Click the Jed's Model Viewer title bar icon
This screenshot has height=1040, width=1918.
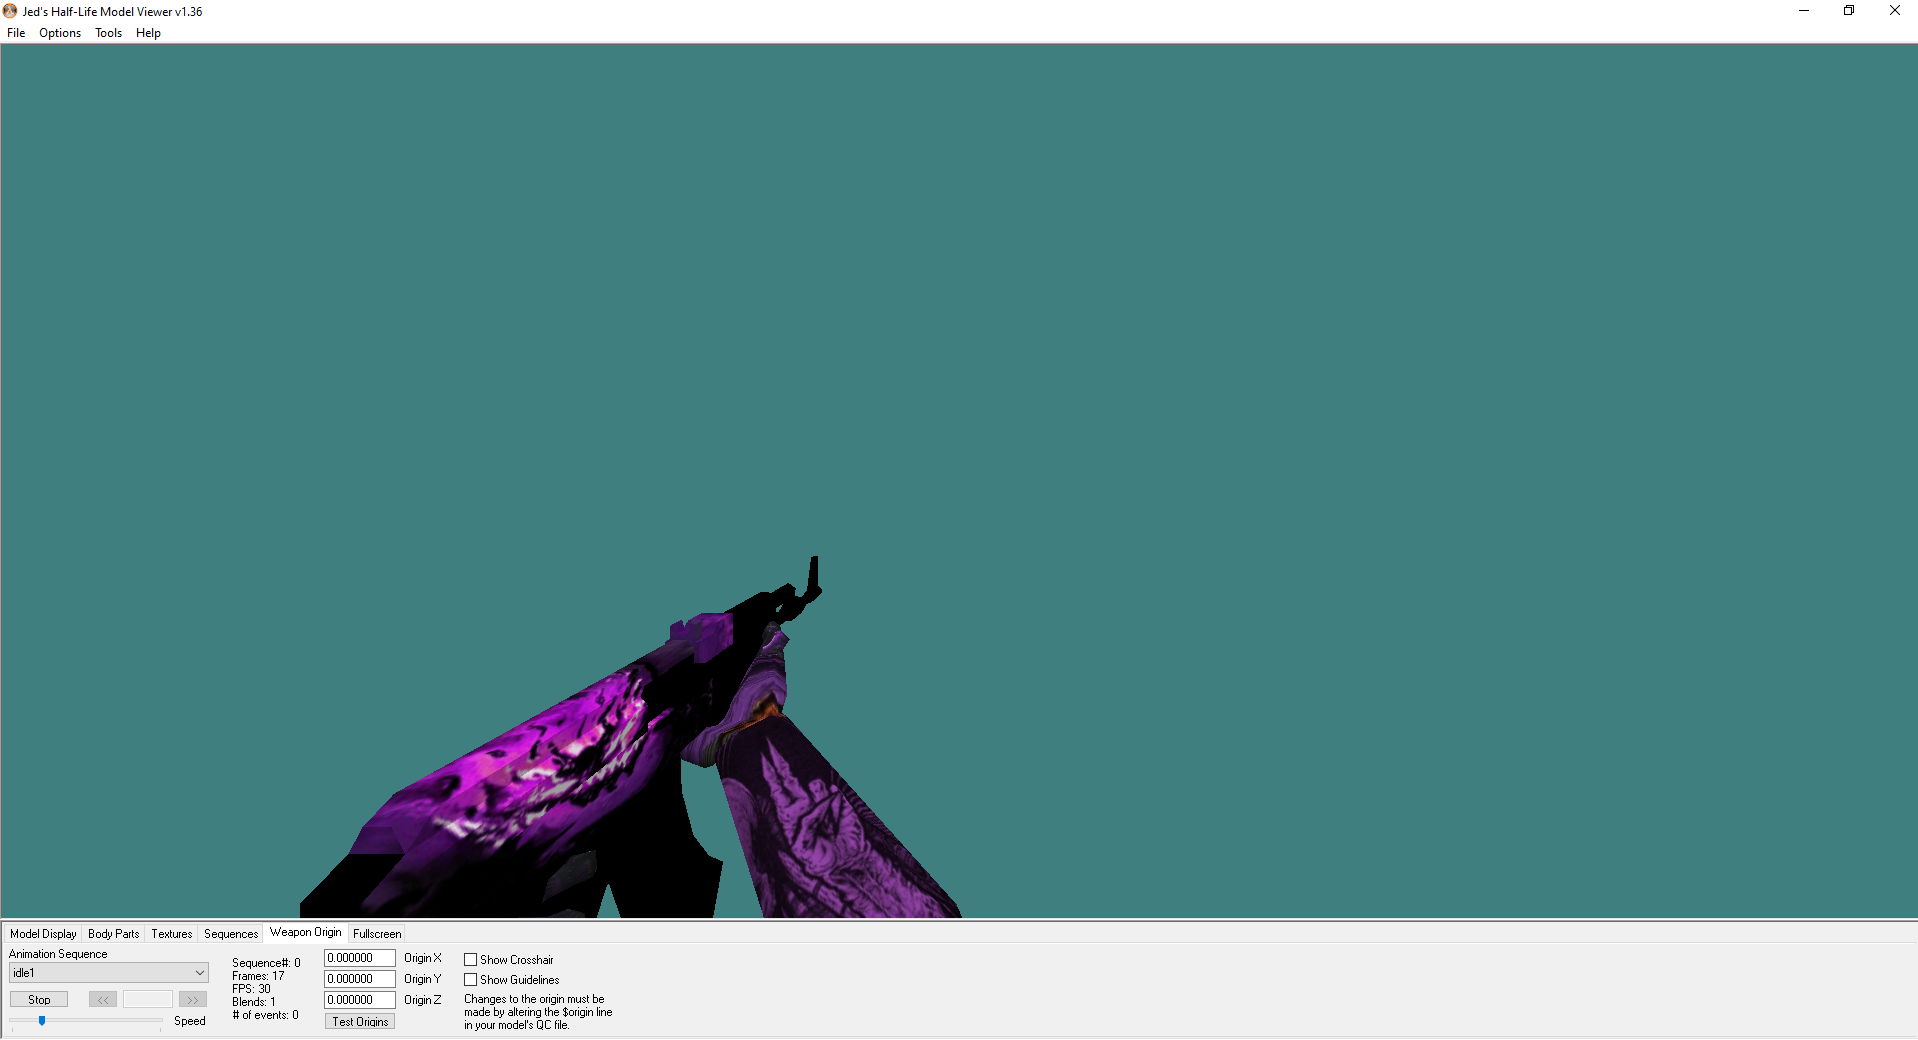11,11
